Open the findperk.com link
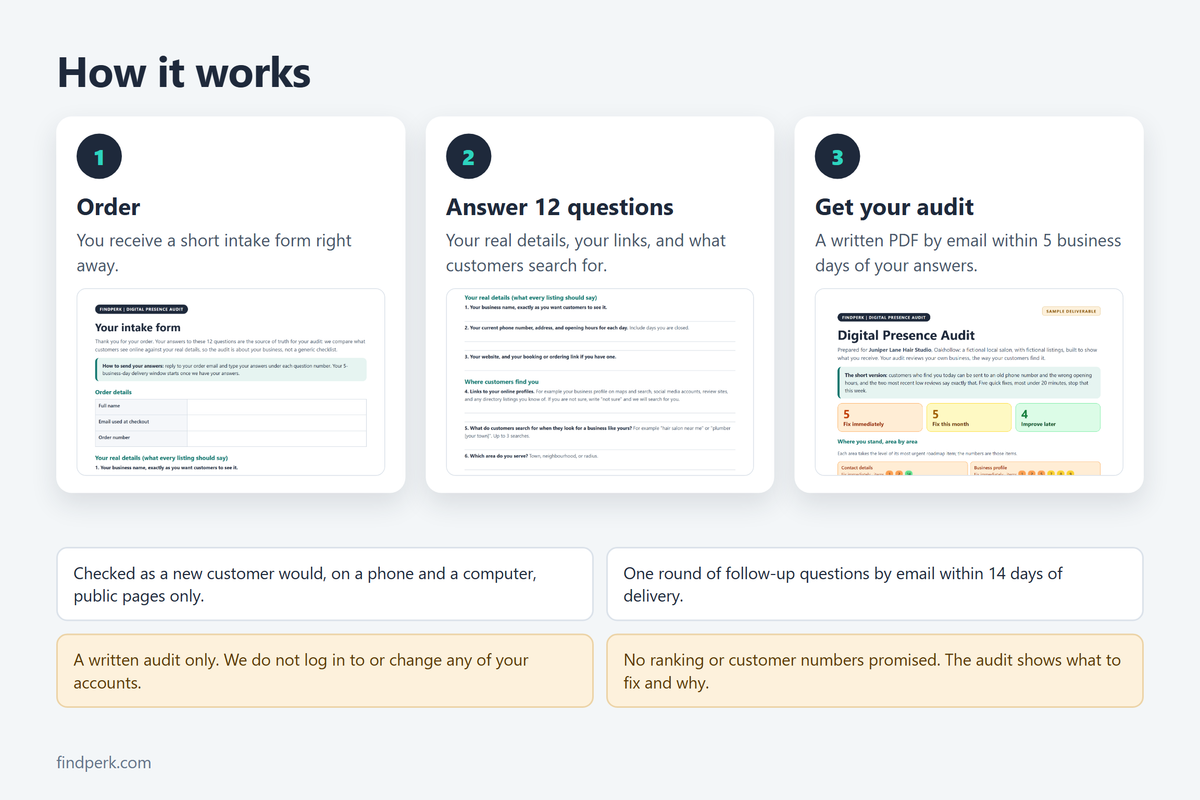This screenshot has width=1200, height=800. (x=104, y=762)
